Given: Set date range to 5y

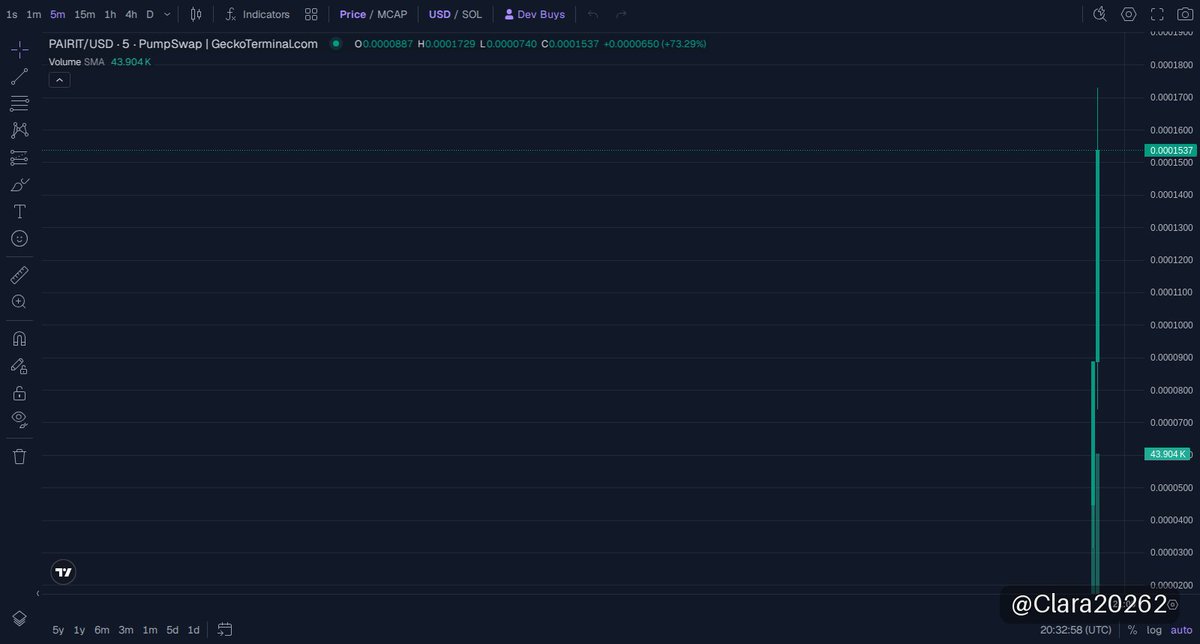Looking at the screenshot, I should click(x=58, y=630).
